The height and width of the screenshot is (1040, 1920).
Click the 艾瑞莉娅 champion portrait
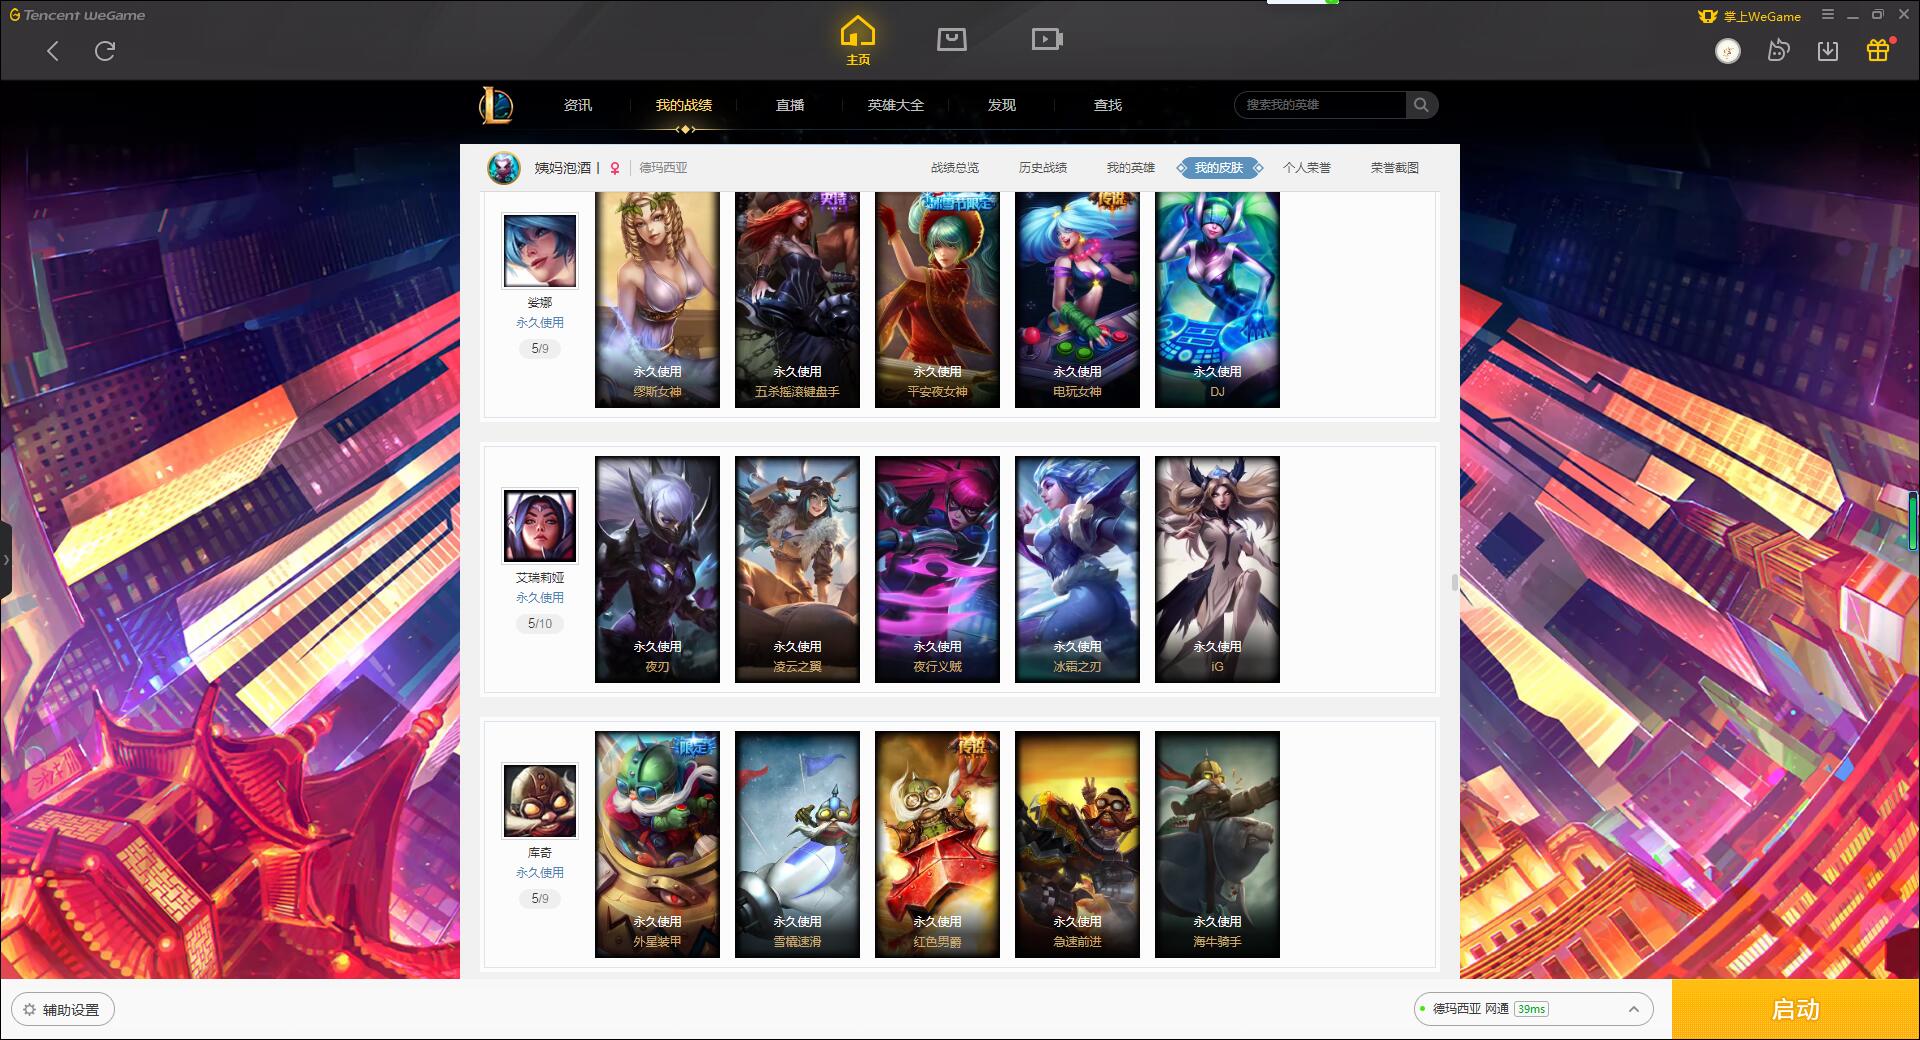tap(540, 525)
